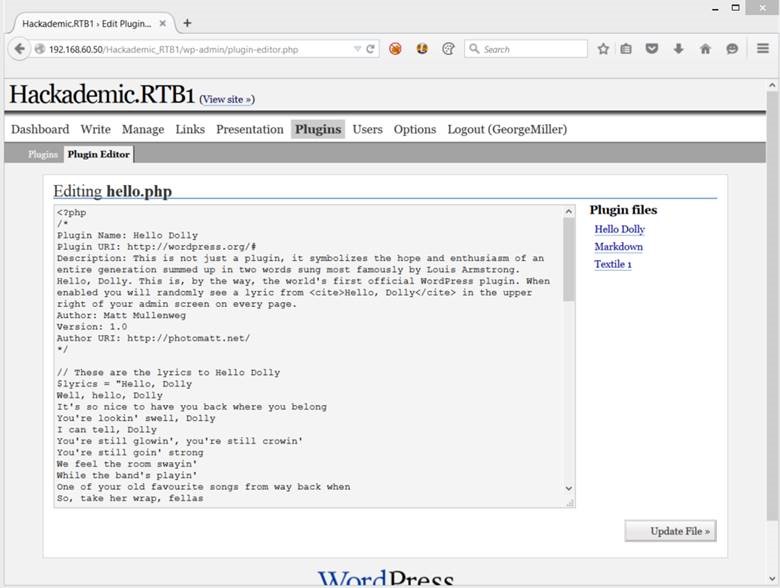780x588 pixels.
Task: Maximize the browser window
Action: click(x=736, y=7)
